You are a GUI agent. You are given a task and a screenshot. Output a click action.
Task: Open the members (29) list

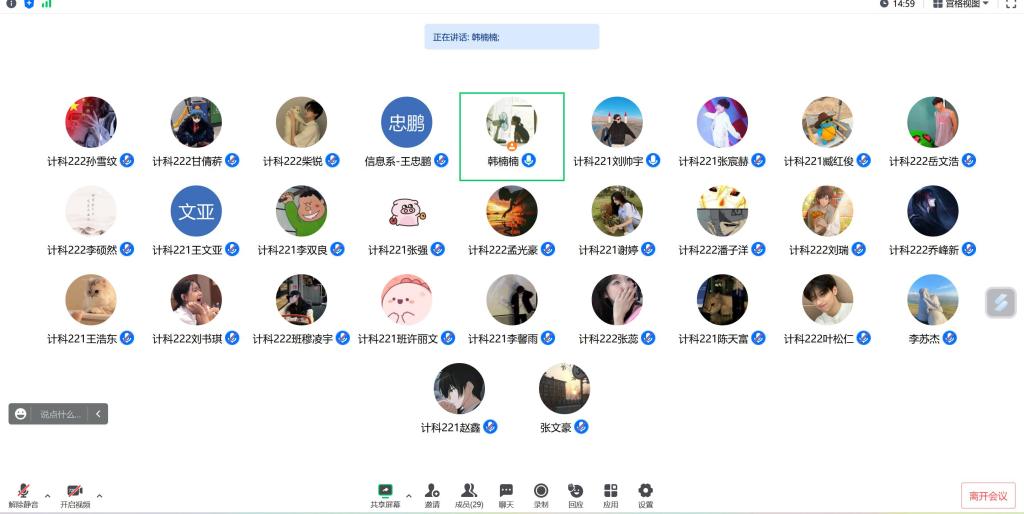pyautogui.click(x=469, y=496)
